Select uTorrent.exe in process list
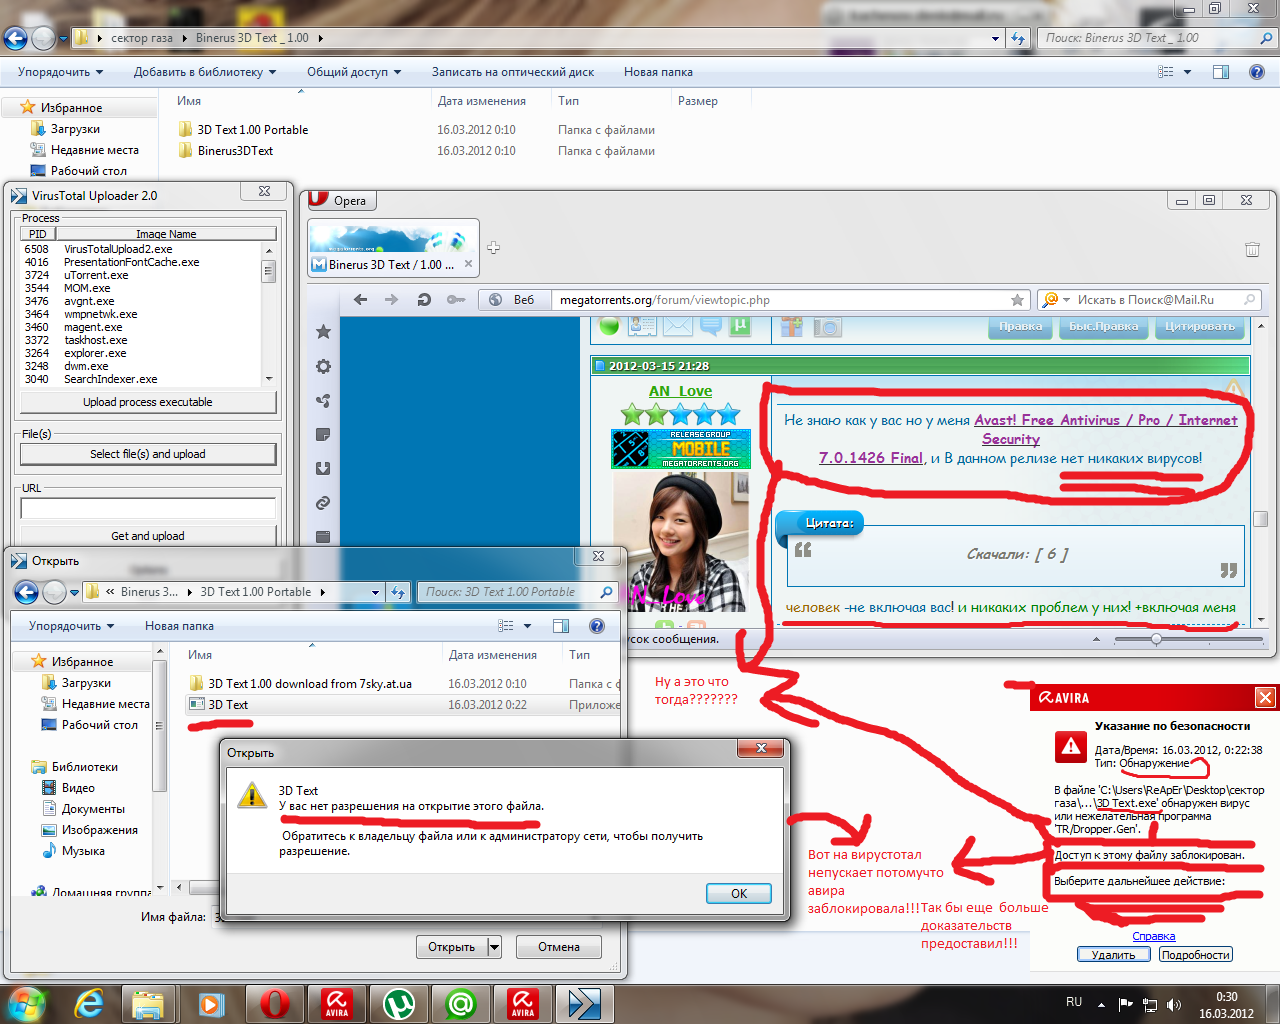 pyautogui.click(x=96, y=275)
